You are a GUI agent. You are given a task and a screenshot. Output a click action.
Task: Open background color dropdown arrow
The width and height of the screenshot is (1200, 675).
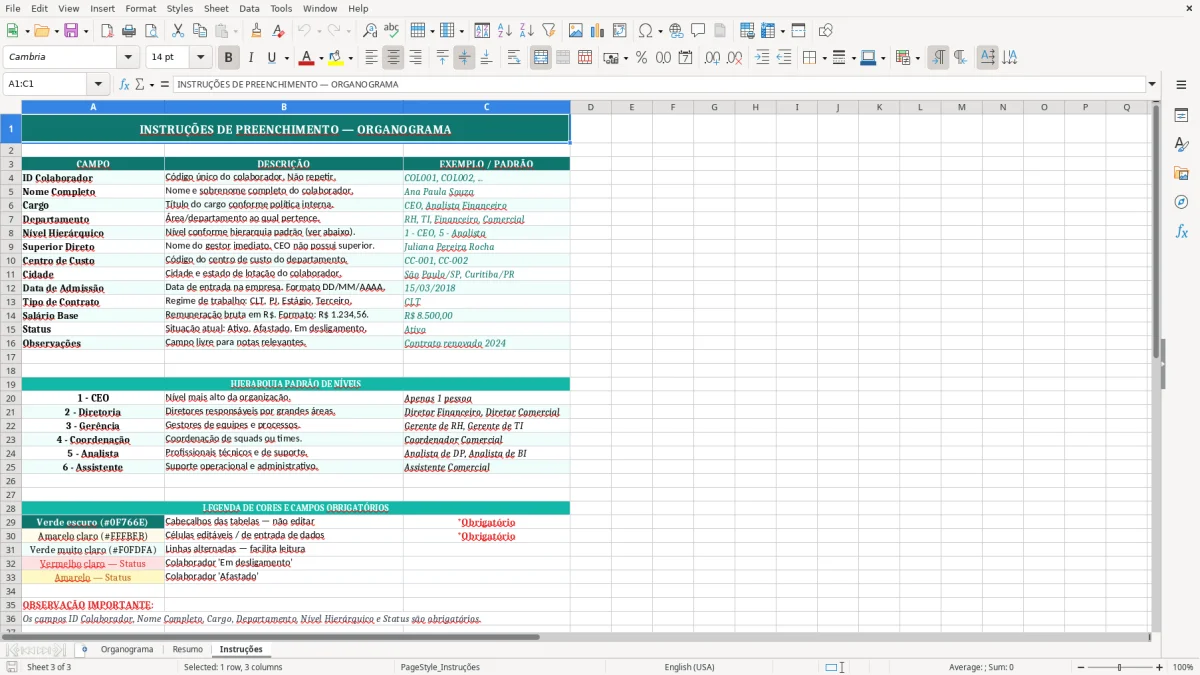coord(350,58)
